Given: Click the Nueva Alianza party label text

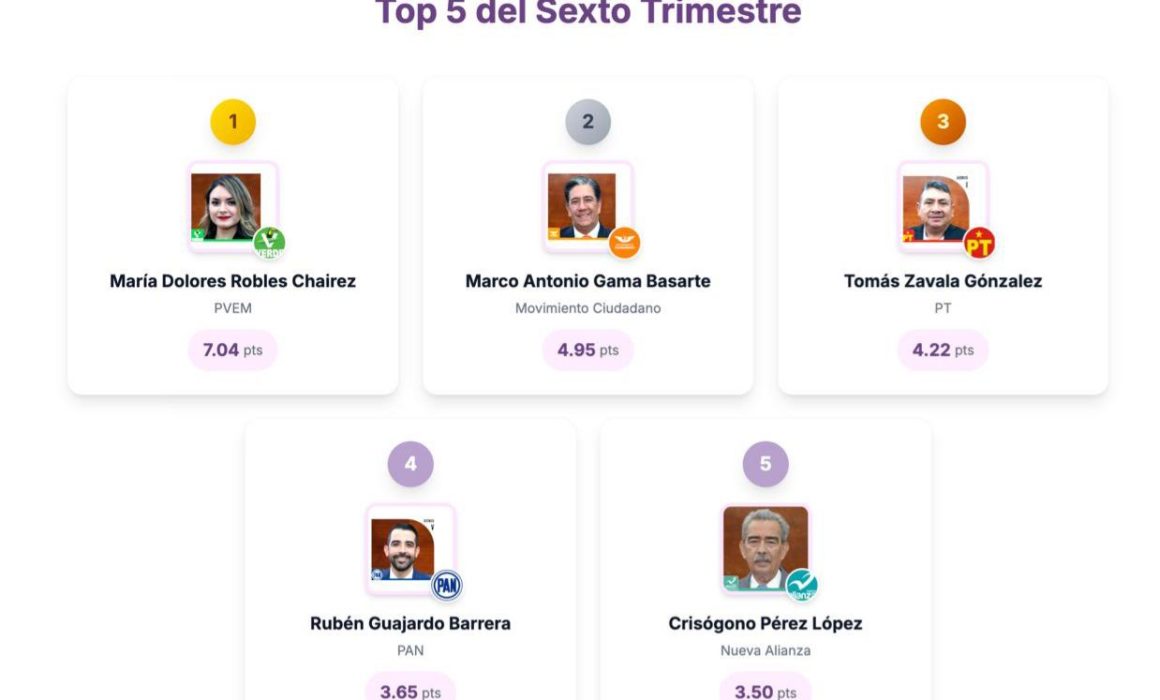Looking at the screenshot, I should [766, 650].
